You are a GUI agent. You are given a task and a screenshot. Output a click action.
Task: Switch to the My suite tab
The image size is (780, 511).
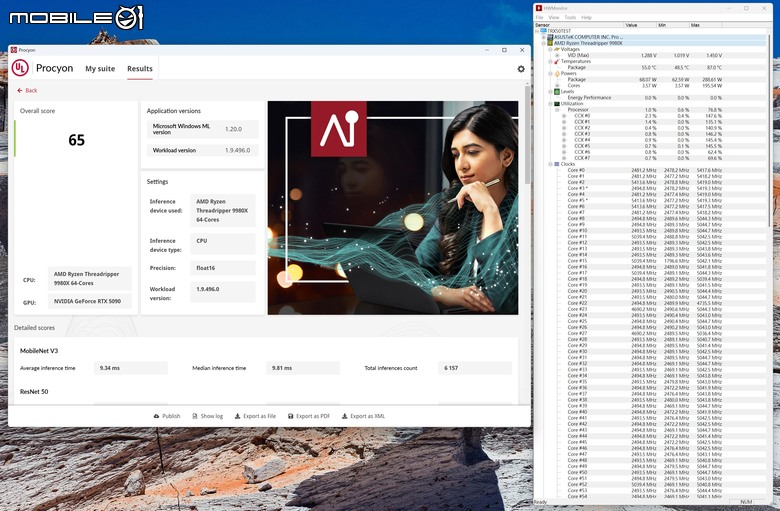click(100, 69)
